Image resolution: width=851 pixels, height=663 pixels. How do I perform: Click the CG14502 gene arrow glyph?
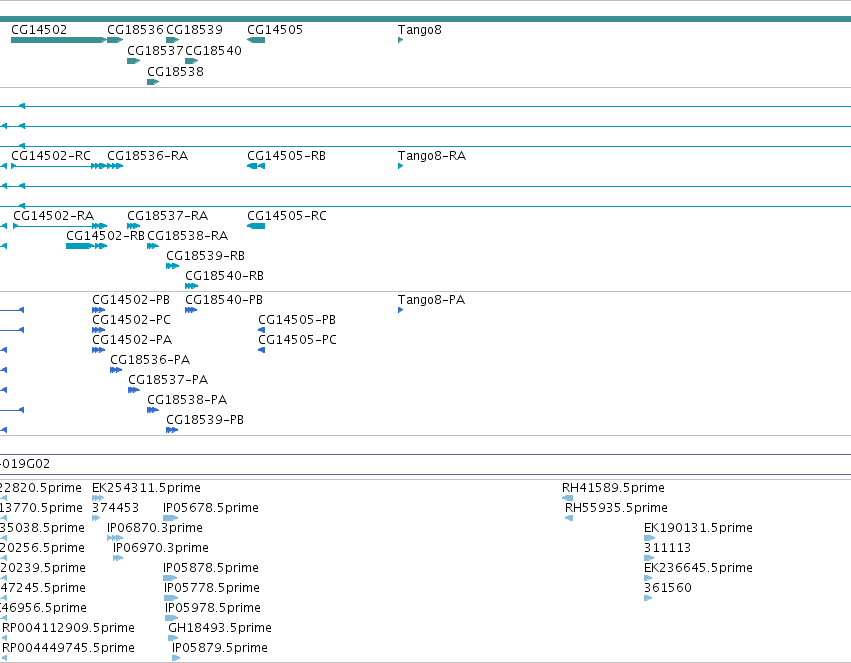tap(59, 40)
